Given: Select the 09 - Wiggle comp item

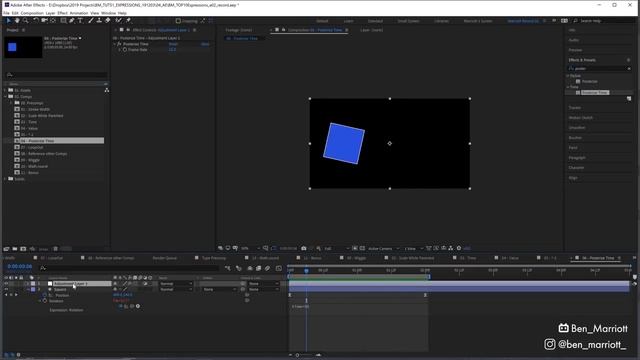Looking at the screenshot, I should pos(30,160).
